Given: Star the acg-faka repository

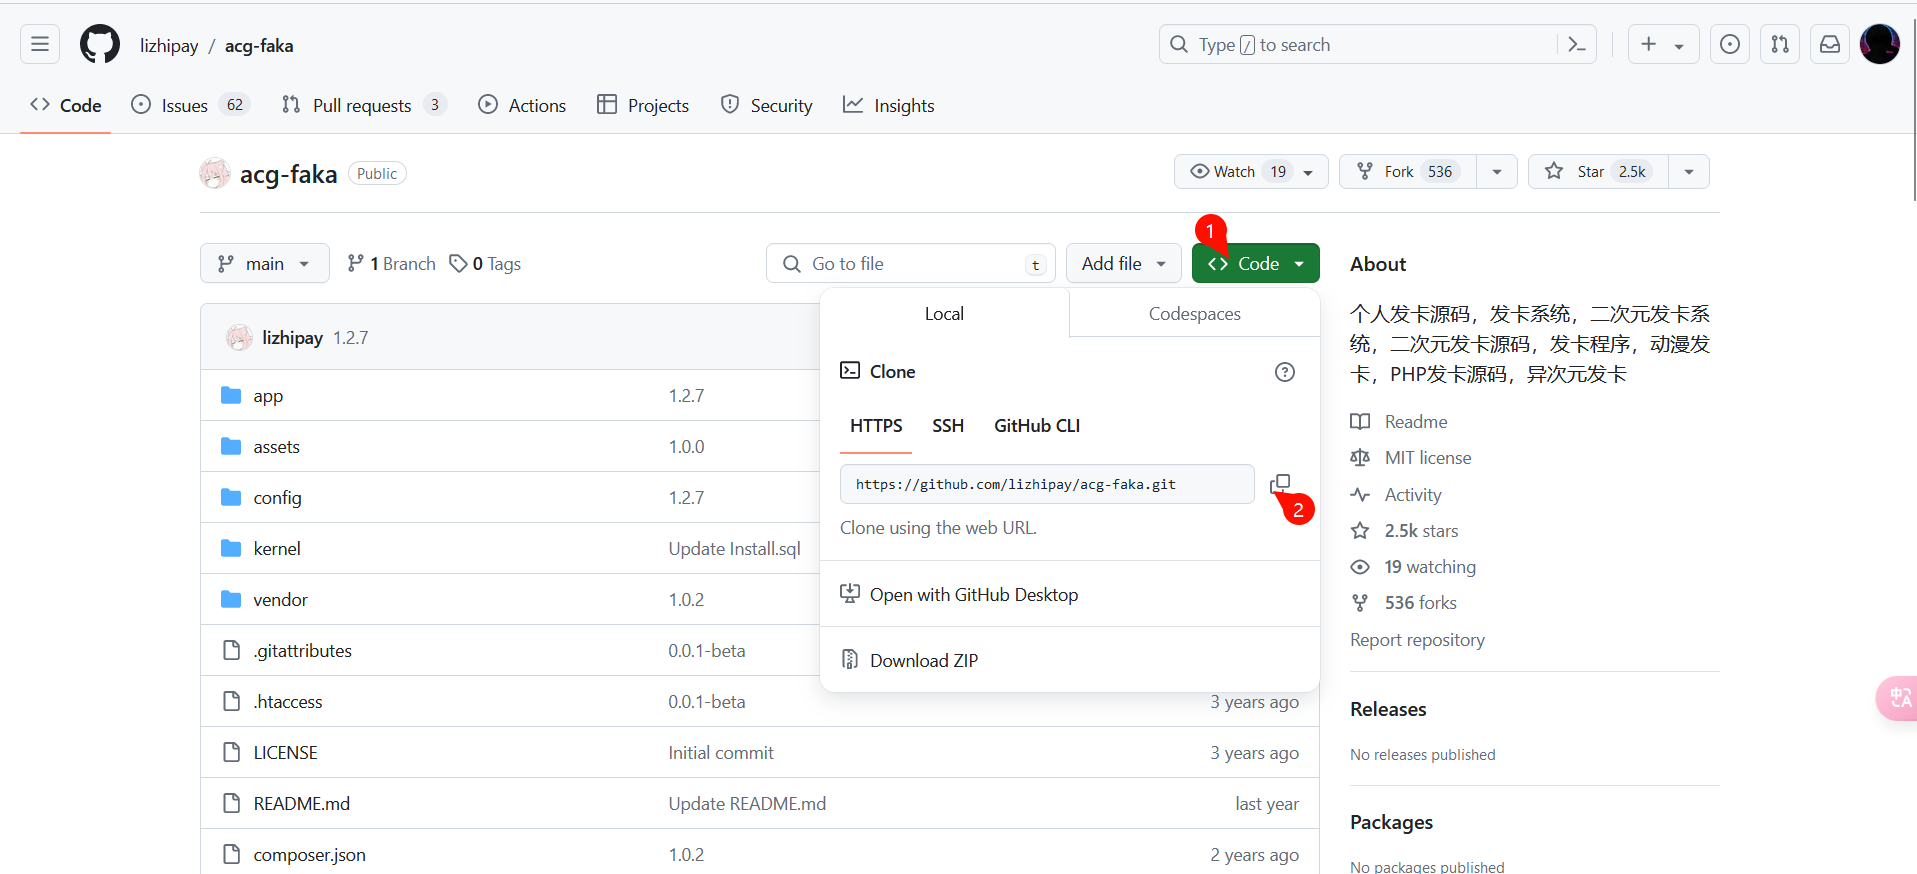Looking at the screenshot, I should [x=1596, y=172].
